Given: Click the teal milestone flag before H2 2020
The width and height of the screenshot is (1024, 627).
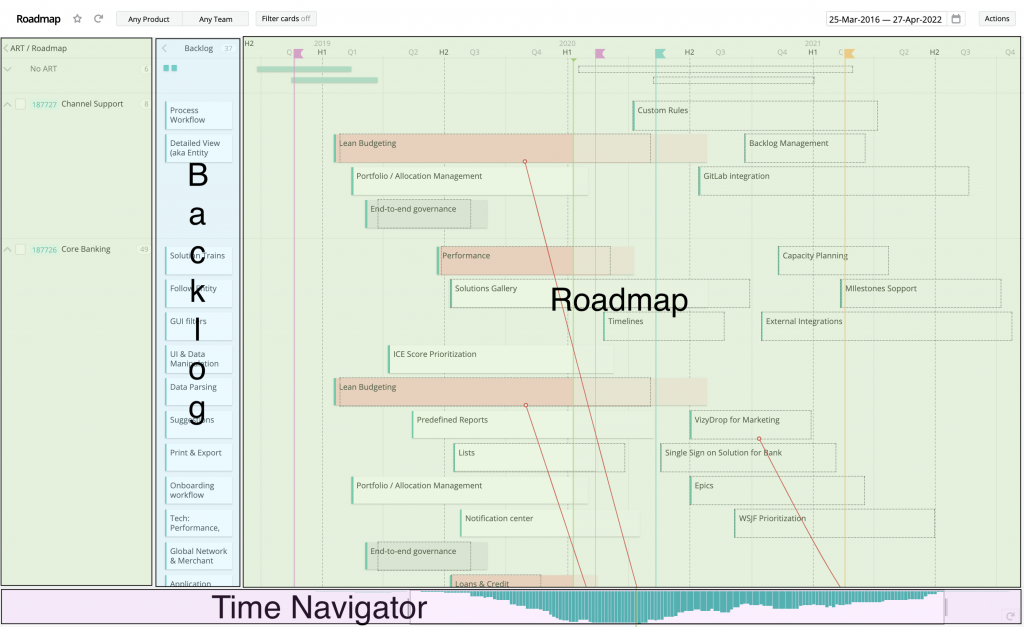Looking at the screenshot, I should pyautogui.click(x=660, y=54).
